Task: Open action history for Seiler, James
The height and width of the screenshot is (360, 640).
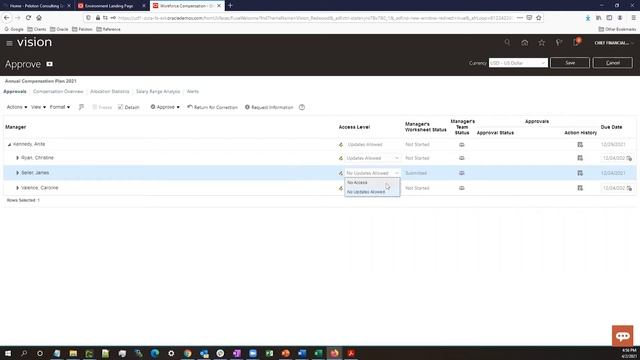Action: (x=580, y=173)
